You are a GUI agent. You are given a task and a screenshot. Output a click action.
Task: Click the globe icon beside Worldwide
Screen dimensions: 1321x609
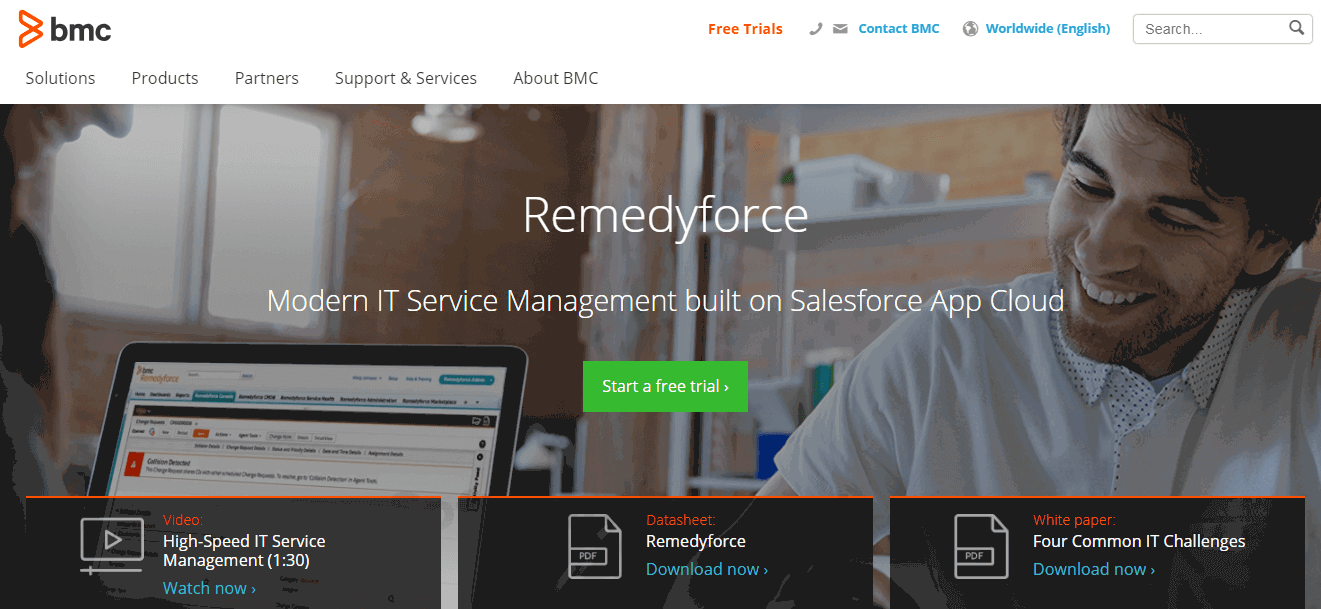[970, 29]
